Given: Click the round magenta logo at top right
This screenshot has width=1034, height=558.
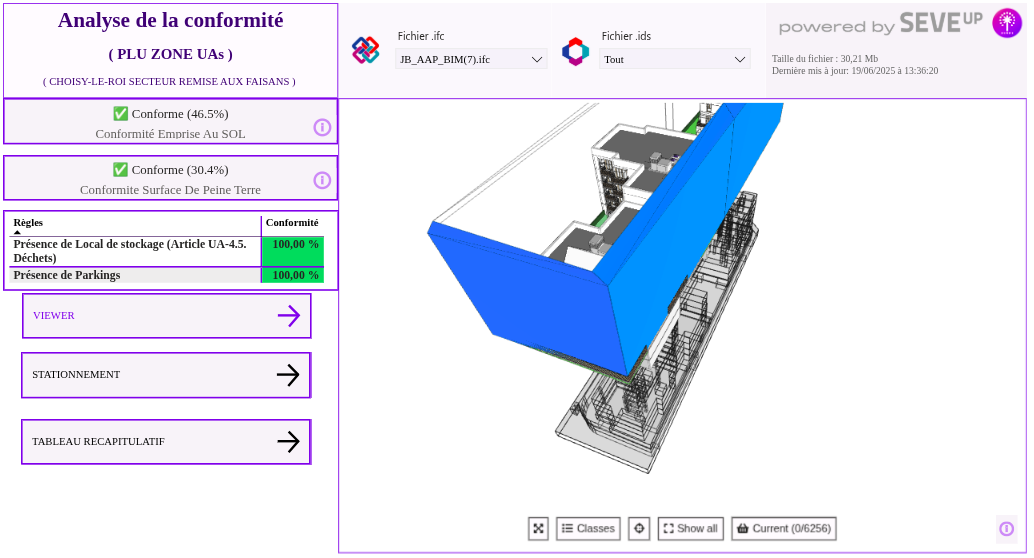Looking at the screenshot, I should coord(1006,23).
